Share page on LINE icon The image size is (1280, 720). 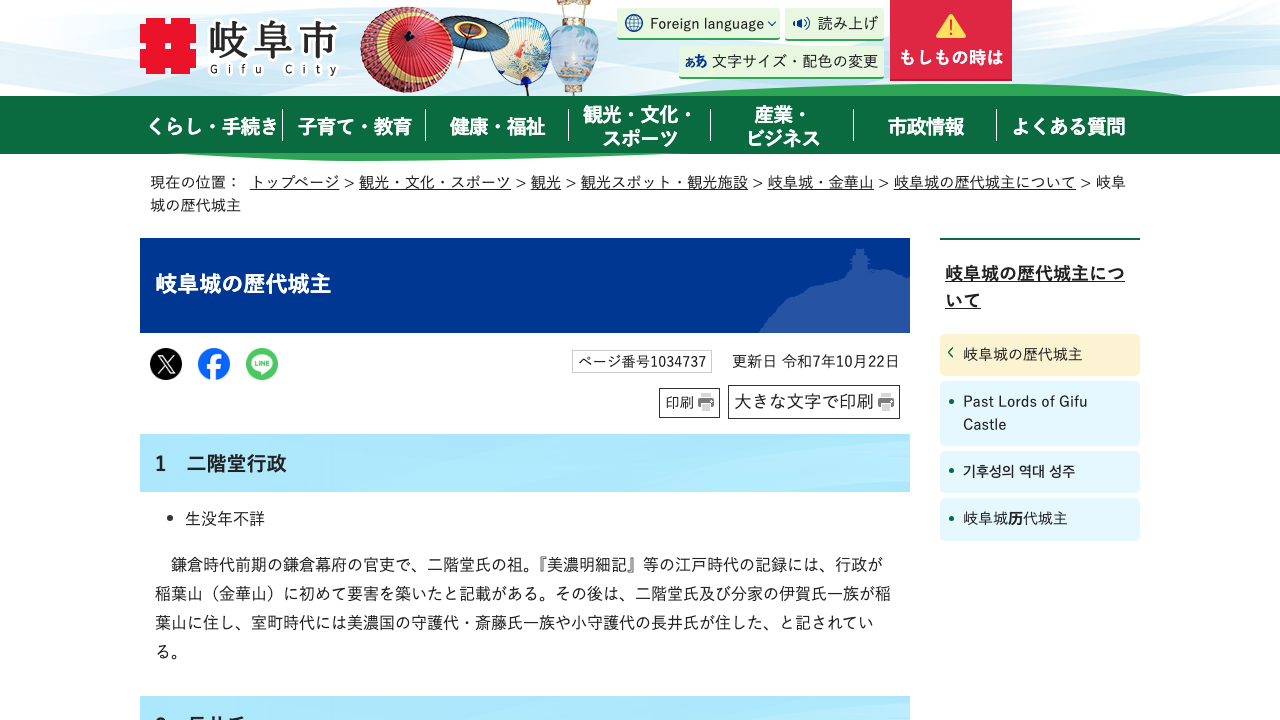click(x=262, y=364)
